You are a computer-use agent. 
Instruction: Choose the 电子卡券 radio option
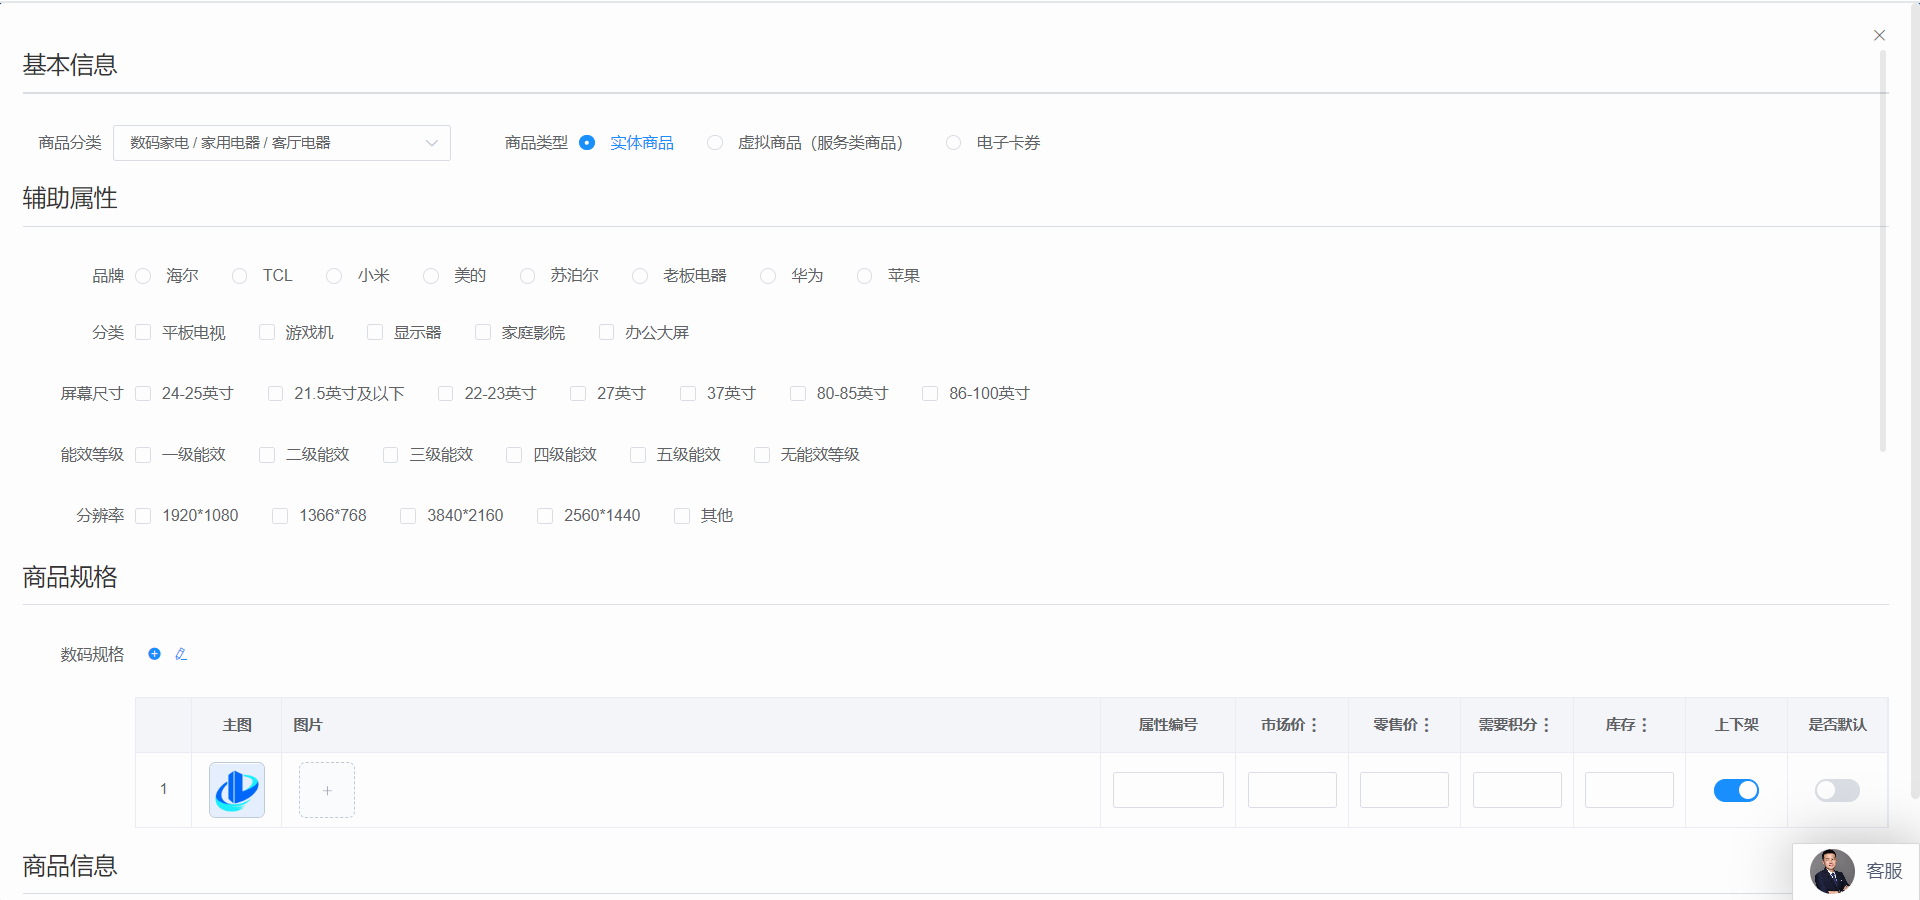(954, 143)
